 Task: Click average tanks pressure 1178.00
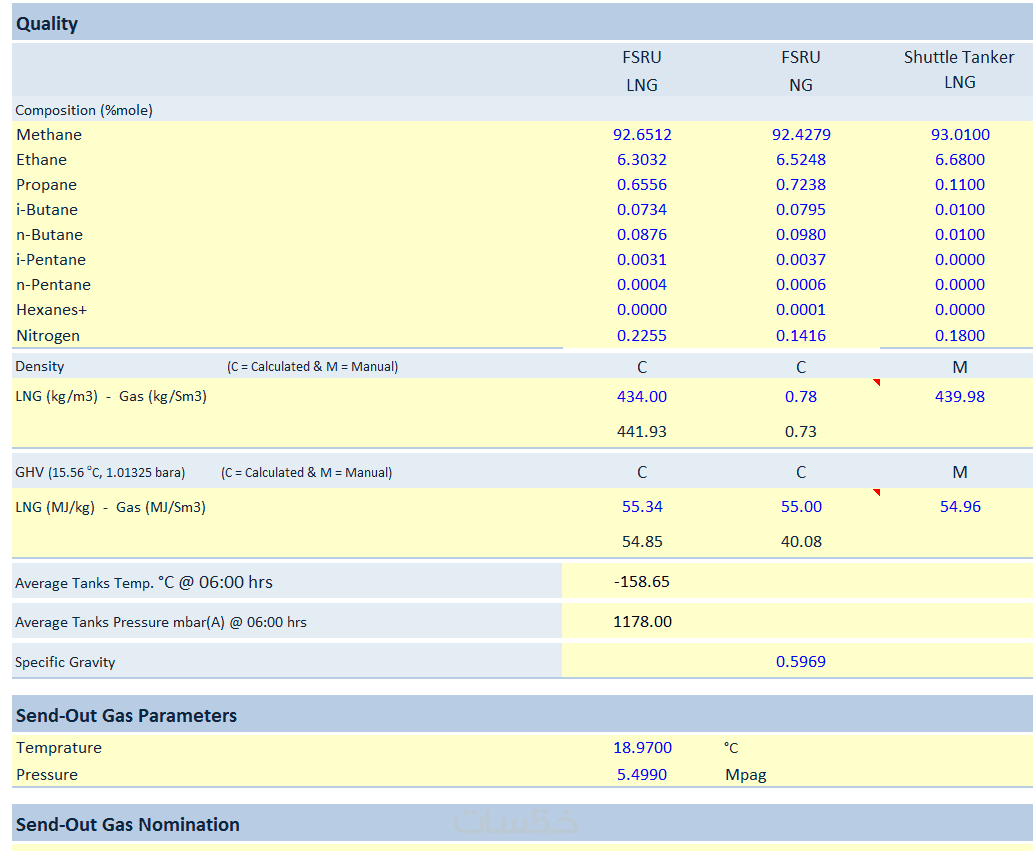(642, 622)
